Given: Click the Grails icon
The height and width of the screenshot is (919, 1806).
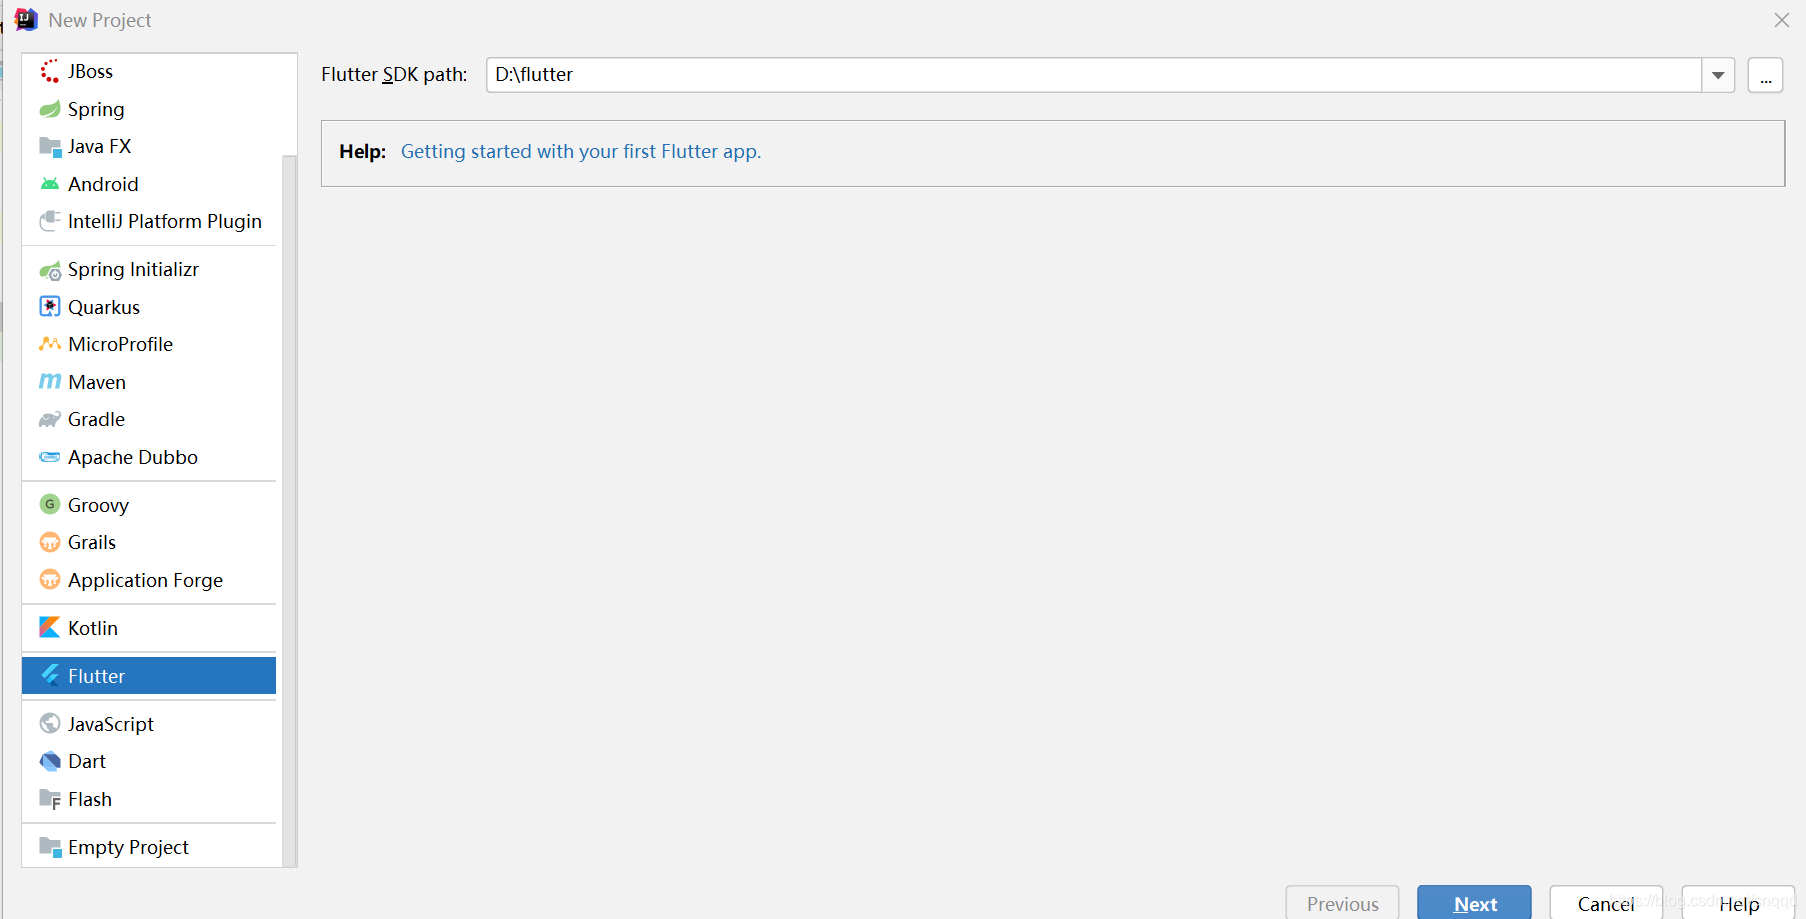Looking at the screenshot, I should pos(50,542).
